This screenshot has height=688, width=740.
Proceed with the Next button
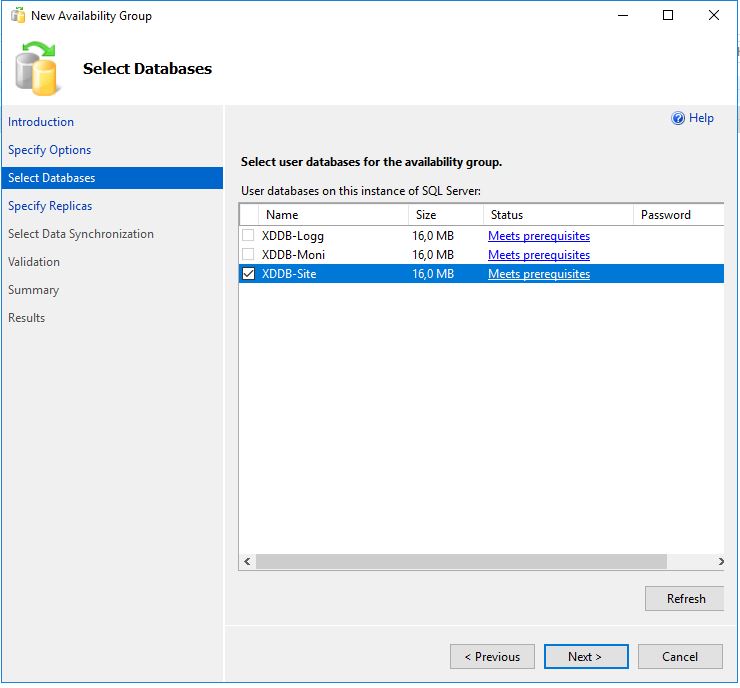[586, 656]
